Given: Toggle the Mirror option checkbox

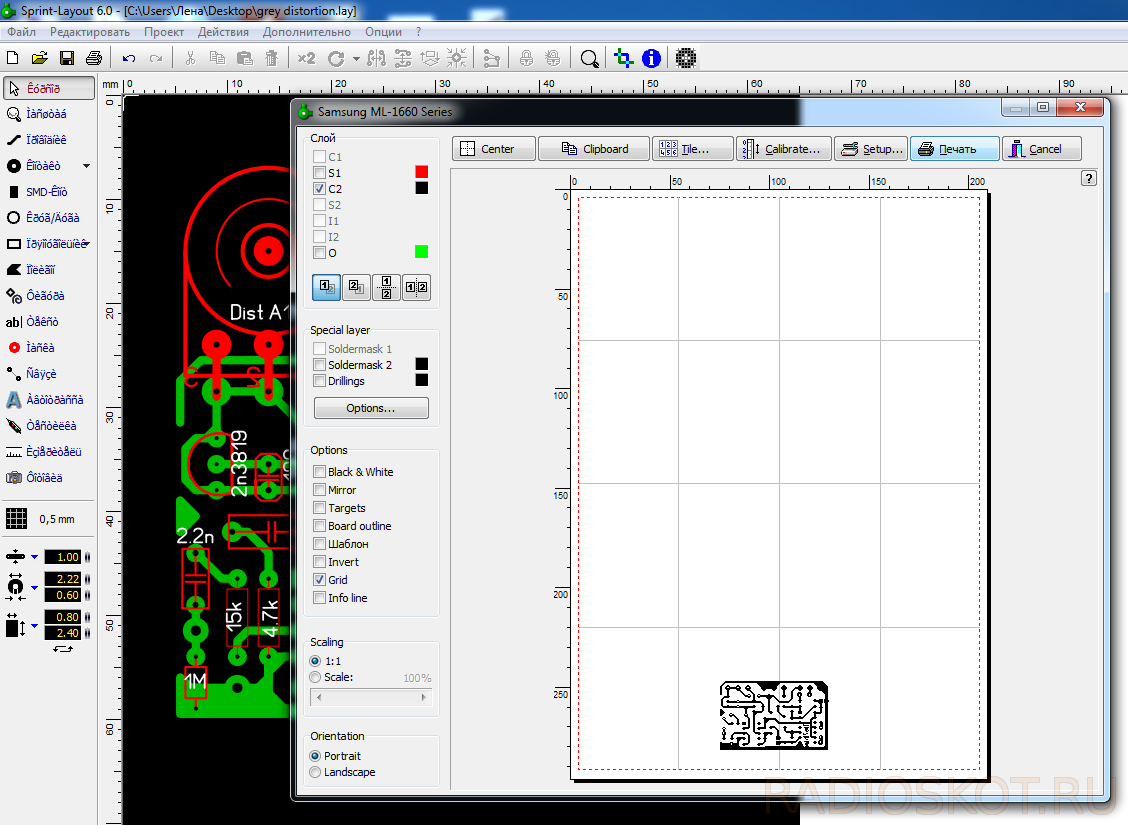Looking at the screenshot, I should point(320,490).
